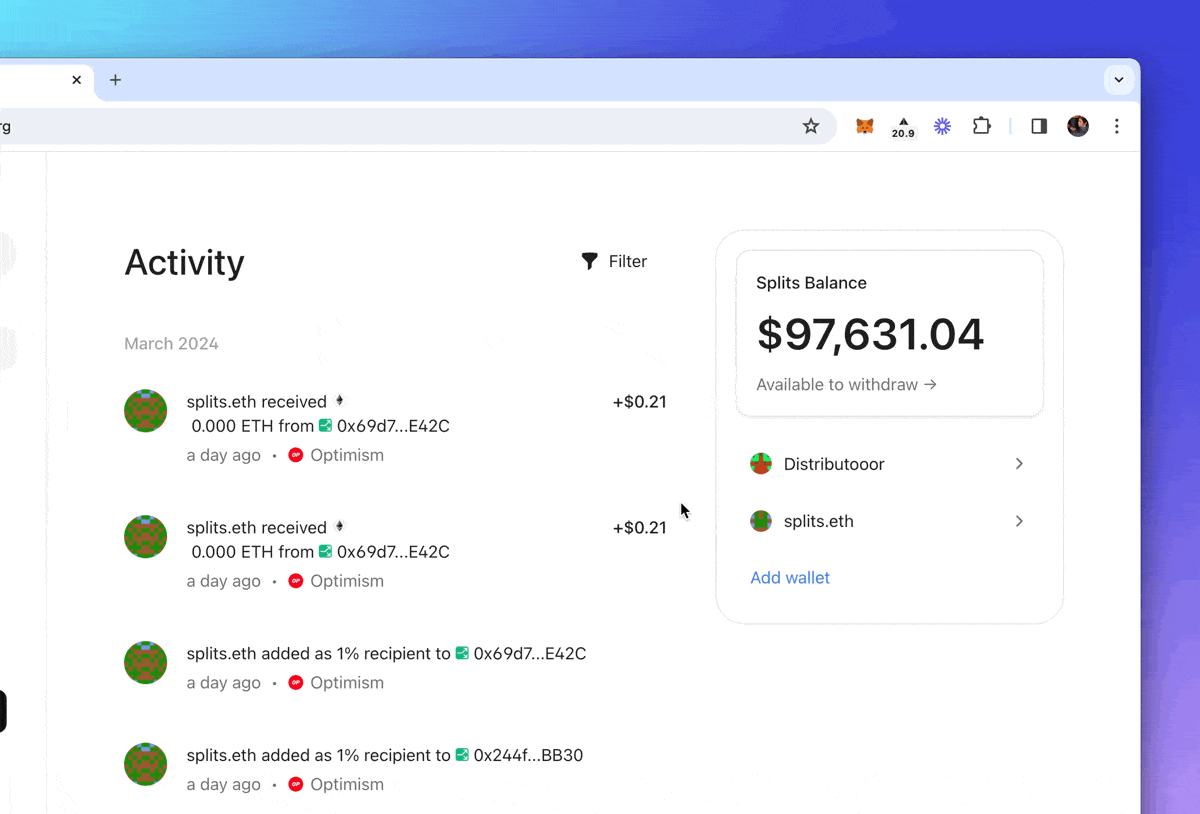Open address 0x69d7...E42C in second received entry

tap(393, 552)
